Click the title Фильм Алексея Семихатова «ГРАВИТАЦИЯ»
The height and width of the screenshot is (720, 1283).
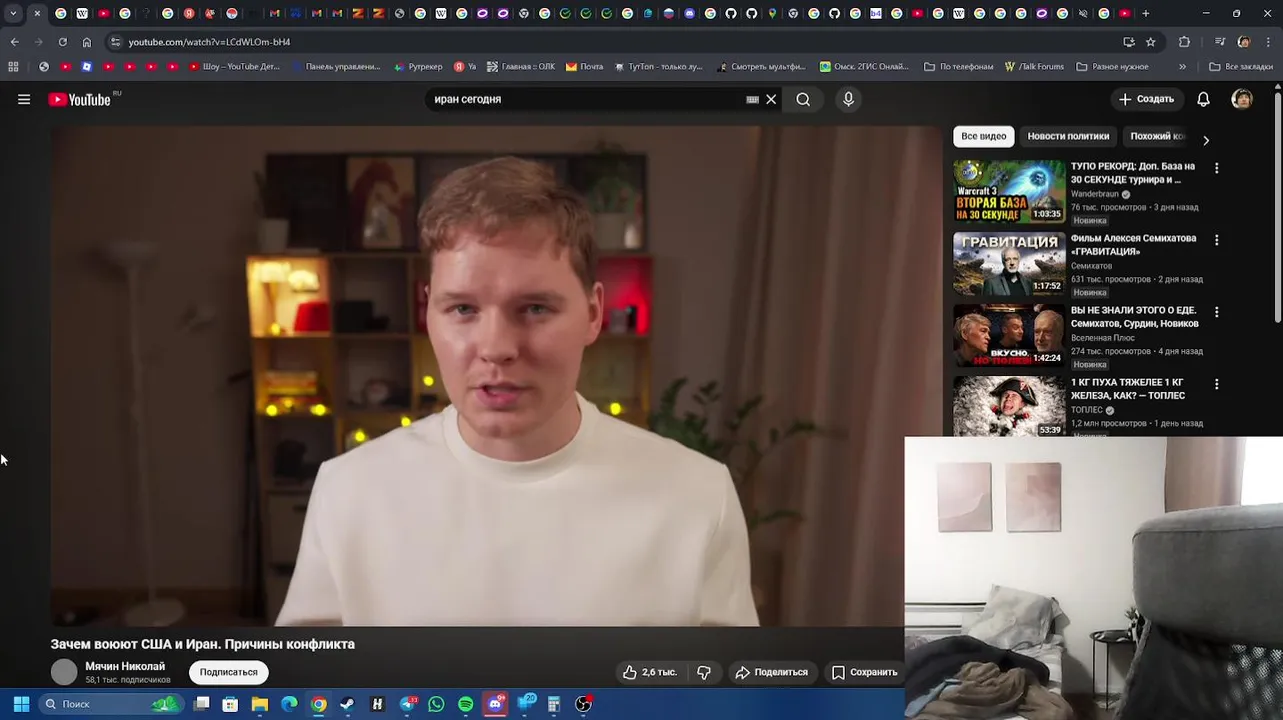[1133, 245]
